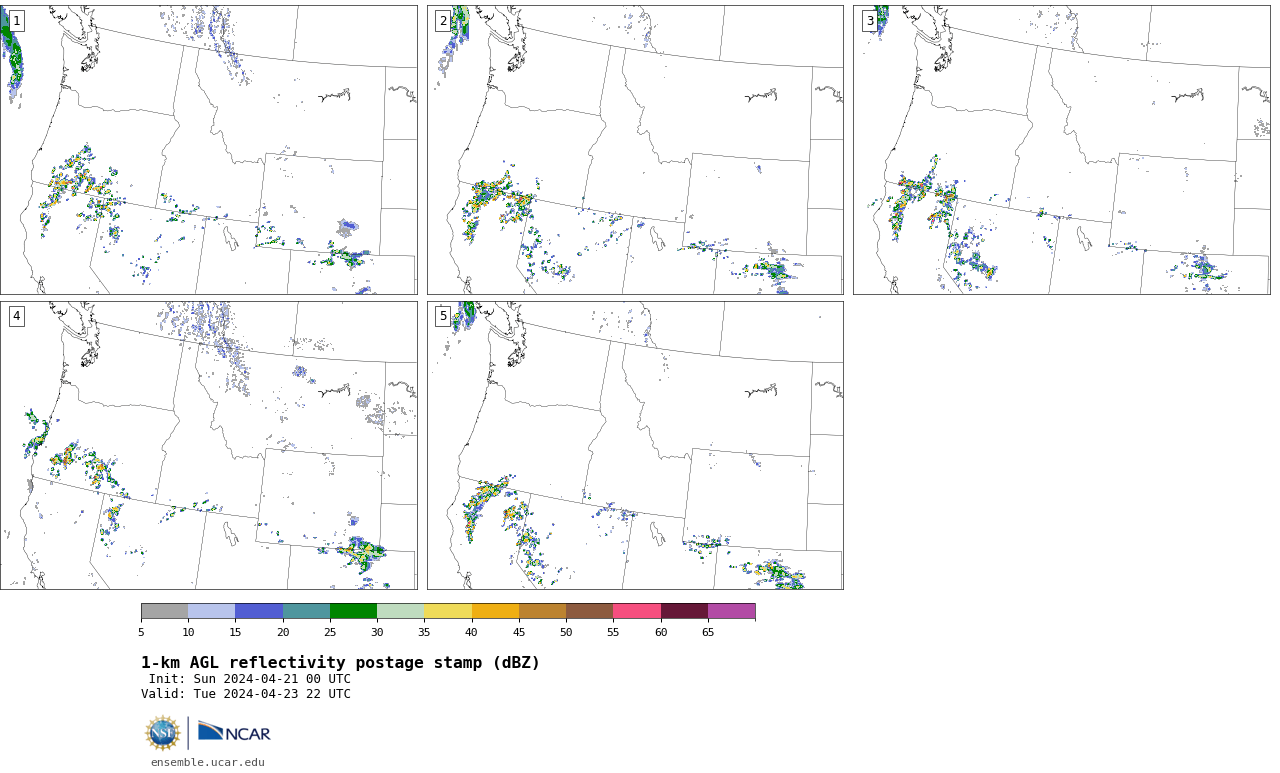Click the colorbar tick label '25'
The height and width of the screenshot is (773, 1280).
point(330,632)
